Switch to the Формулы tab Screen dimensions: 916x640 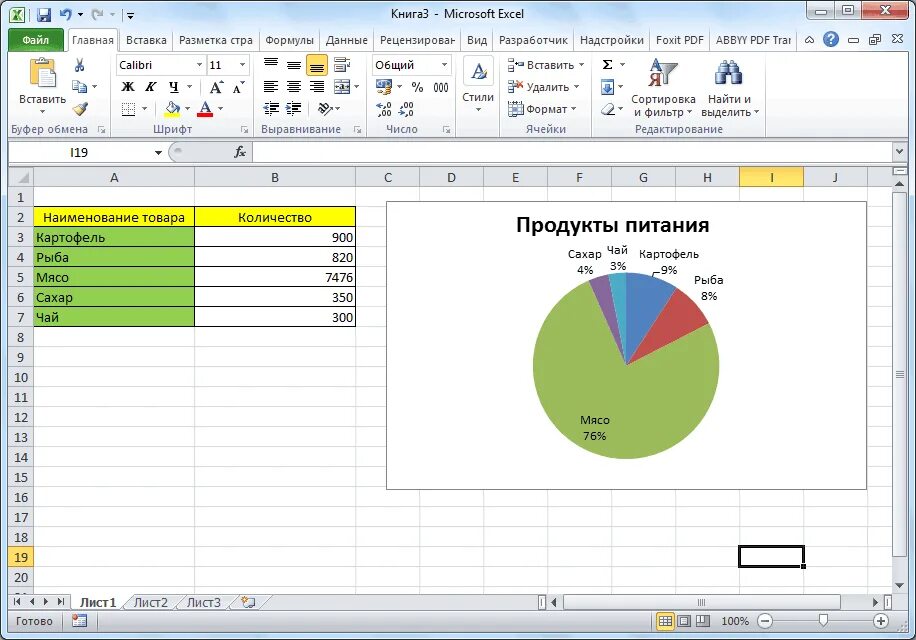[289, 40]
